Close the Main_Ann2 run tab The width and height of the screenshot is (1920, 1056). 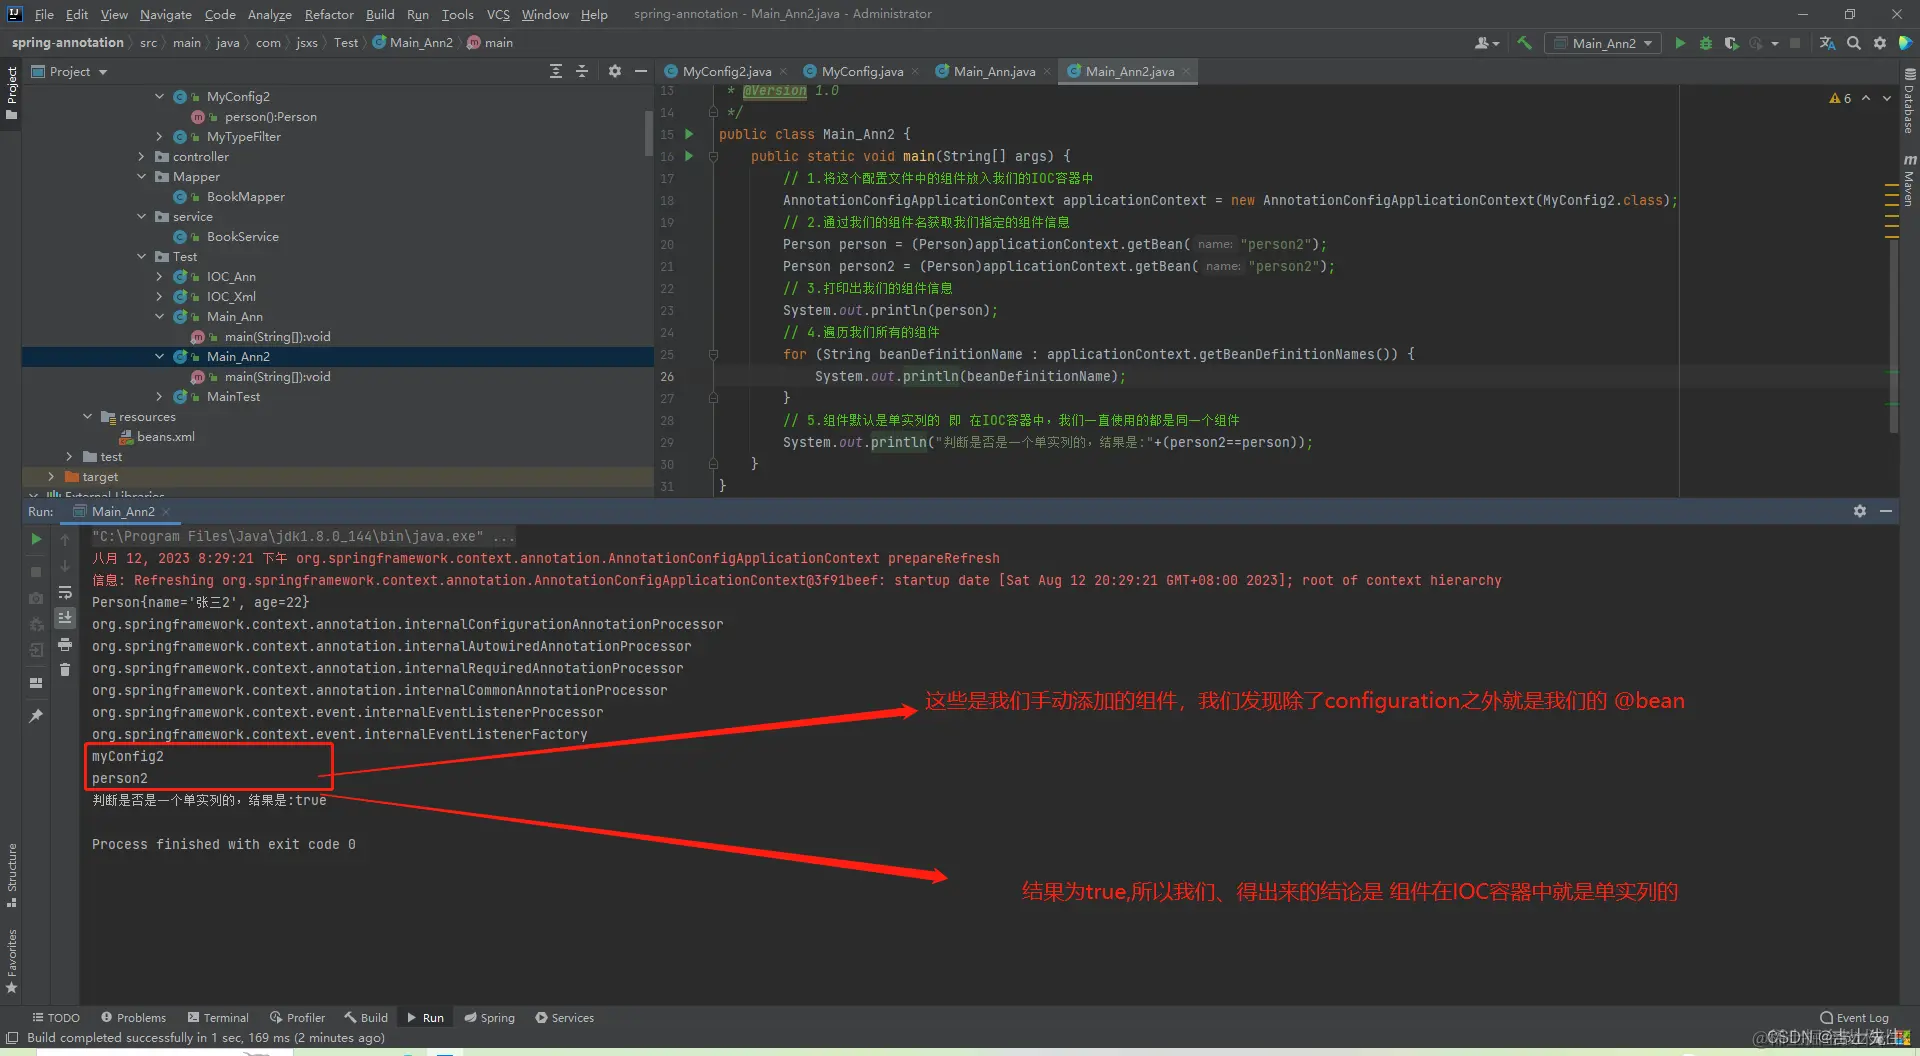pyautogui.click(x=166, y=512)
